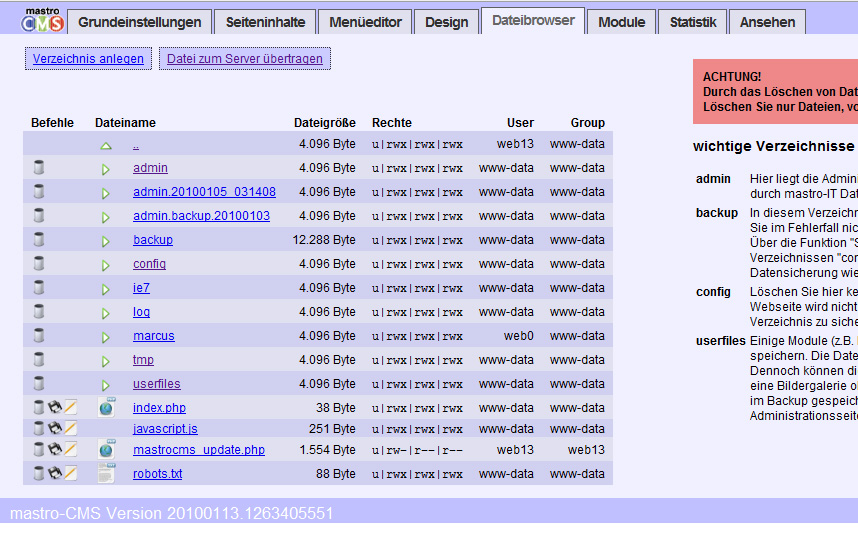Click trash icon for admin.20100105_031408
Screen dimensions: 858x555
point(39,192)
